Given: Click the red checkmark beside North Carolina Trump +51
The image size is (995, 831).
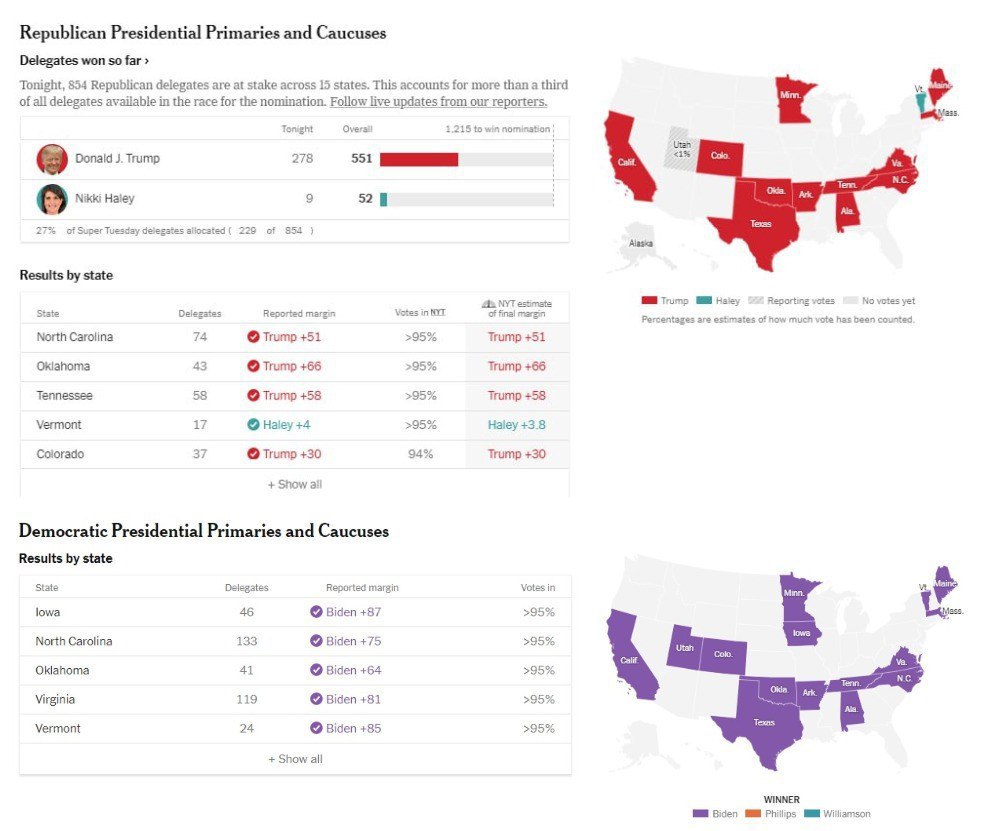Looking at the screenshot, I should pyautogui.click(x=253, y=337).
